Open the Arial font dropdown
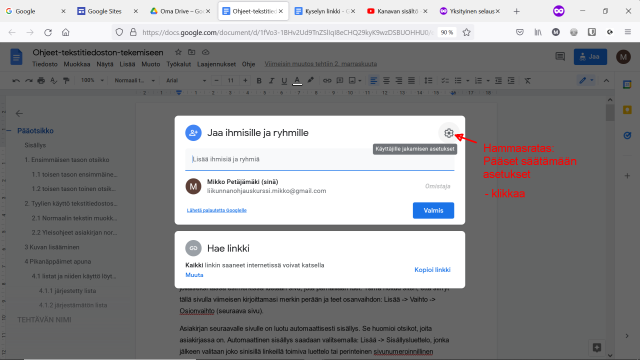640x360 pixels. pos(186,80)
